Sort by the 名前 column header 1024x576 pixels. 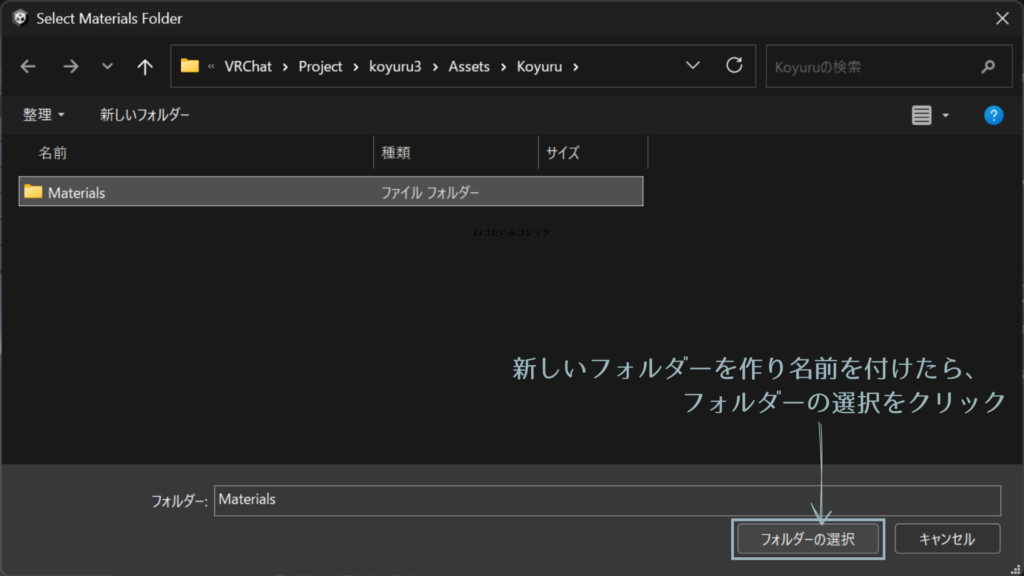coord(53,153)
